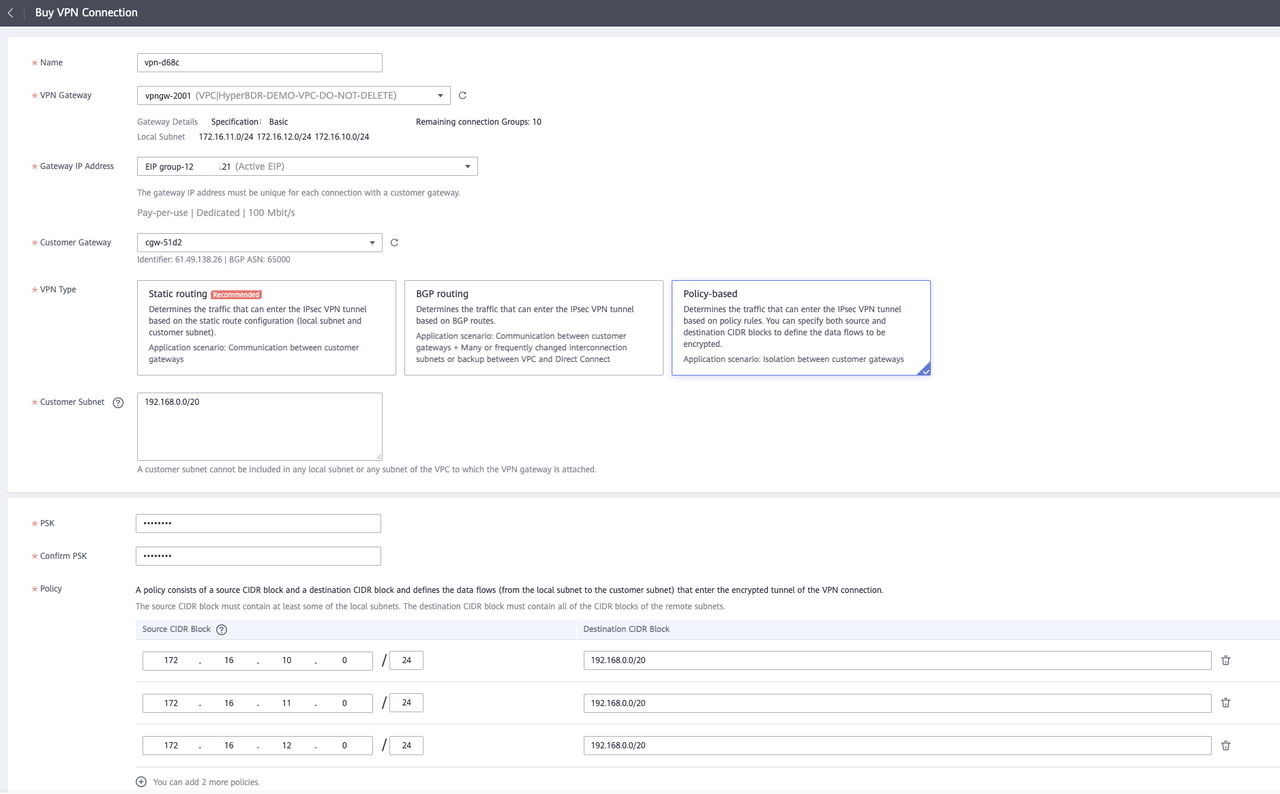Click the Buy VPN Connection title
This screenshot has height=794, width=1280.
point(87,13)
